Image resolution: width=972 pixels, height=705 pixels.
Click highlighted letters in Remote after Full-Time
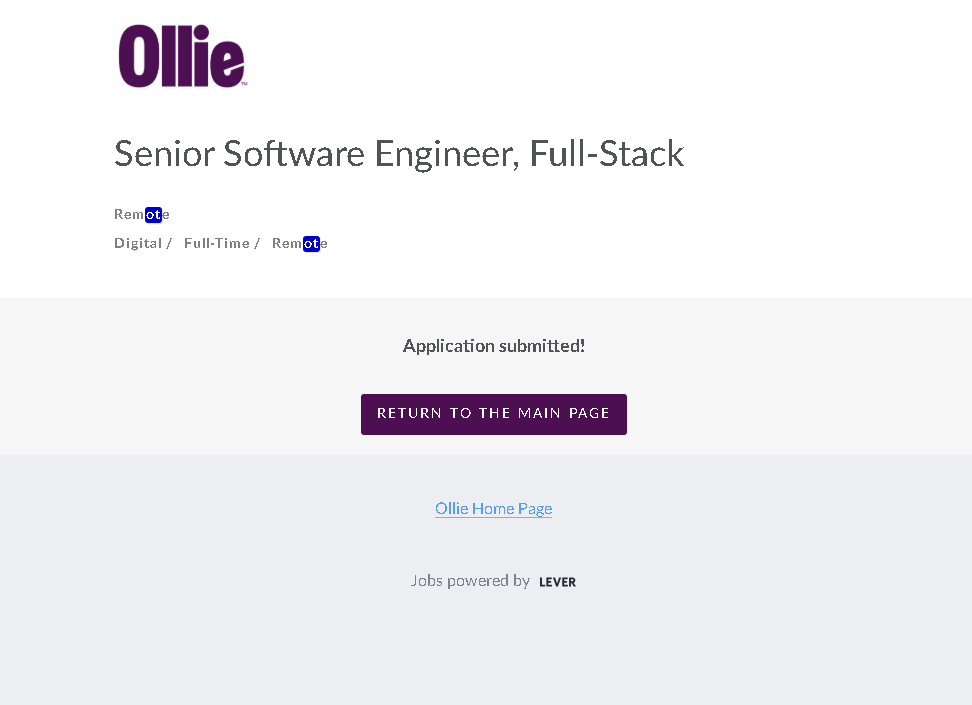pos(311,243)
